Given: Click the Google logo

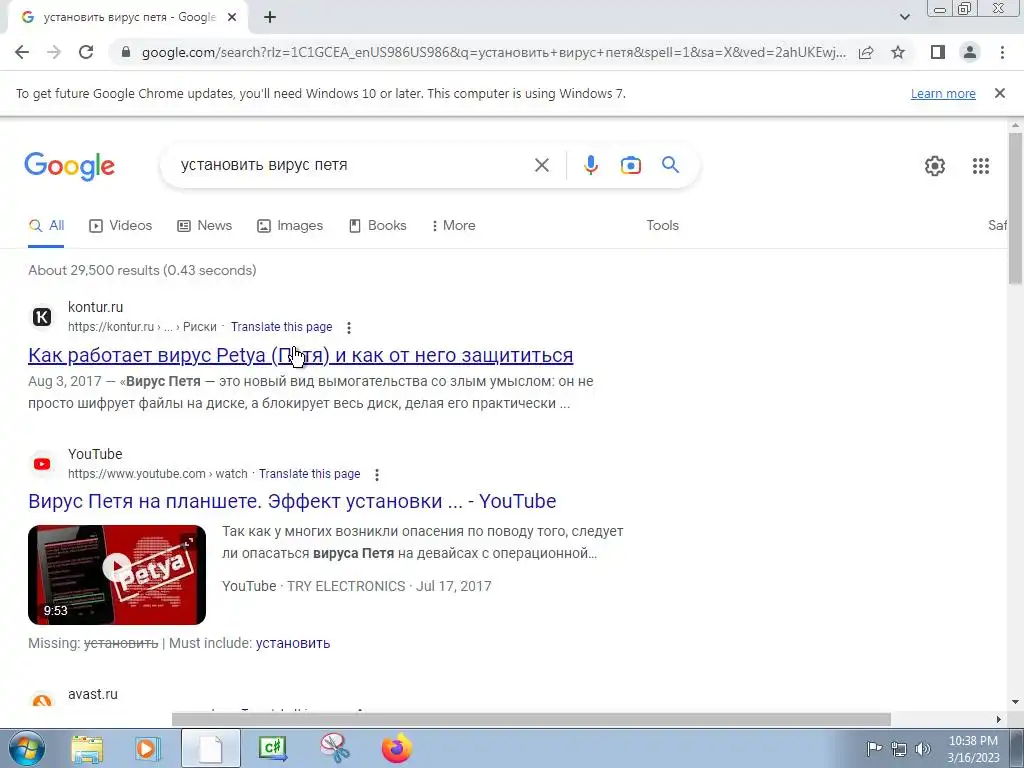Looking at the screenshot, I should (x=70, y=166).
